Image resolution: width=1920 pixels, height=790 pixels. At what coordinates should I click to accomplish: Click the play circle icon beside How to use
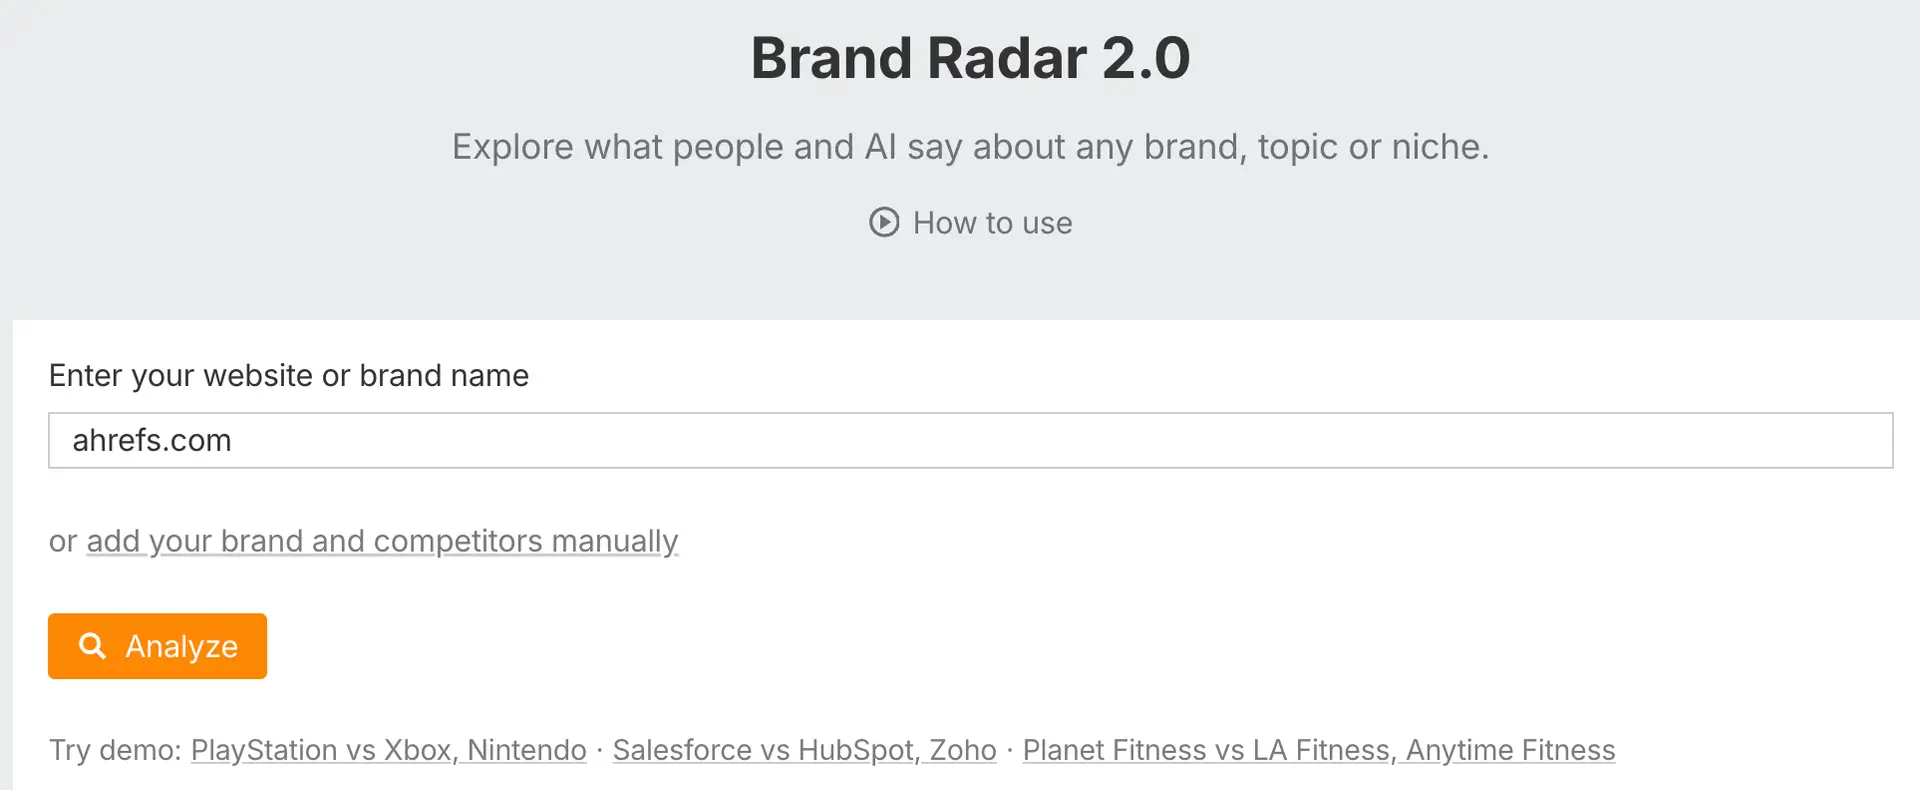884,222
